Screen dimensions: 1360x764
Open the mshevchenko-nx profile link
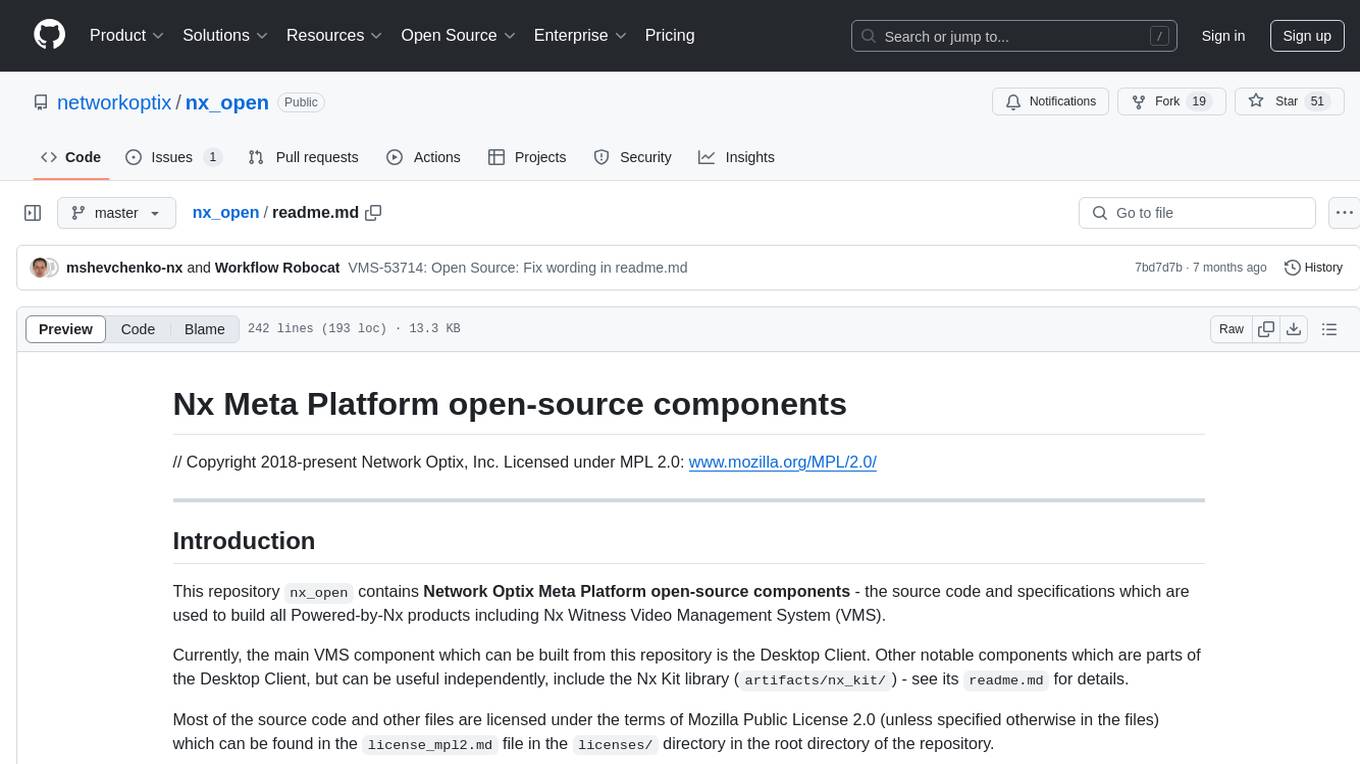(x=124, y=268)
